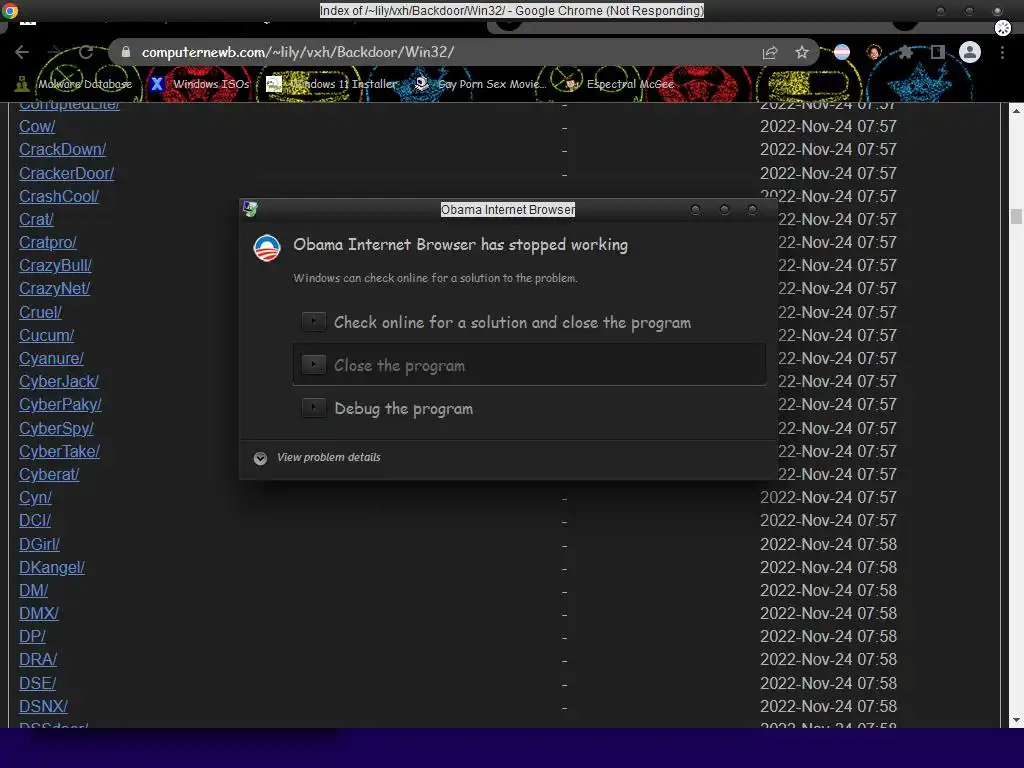Screen dimensions: 1024x768
Task: Open the Cyberat/ directory
Action: click(x=49, y=474)
